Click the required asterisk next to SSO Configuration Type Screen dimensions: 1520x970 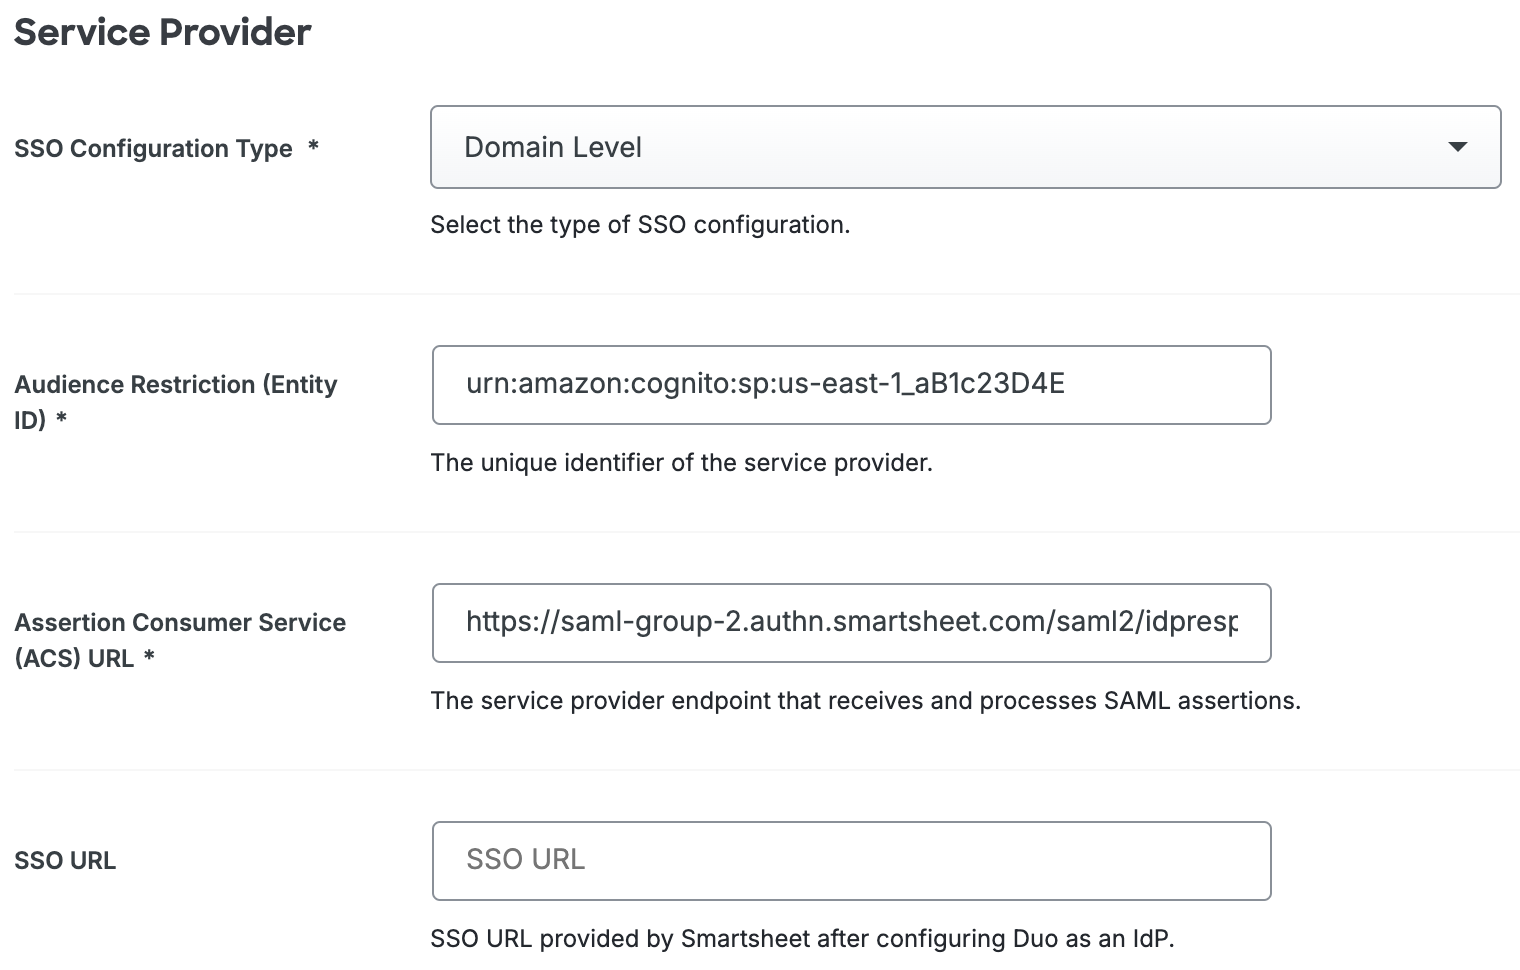312,148
